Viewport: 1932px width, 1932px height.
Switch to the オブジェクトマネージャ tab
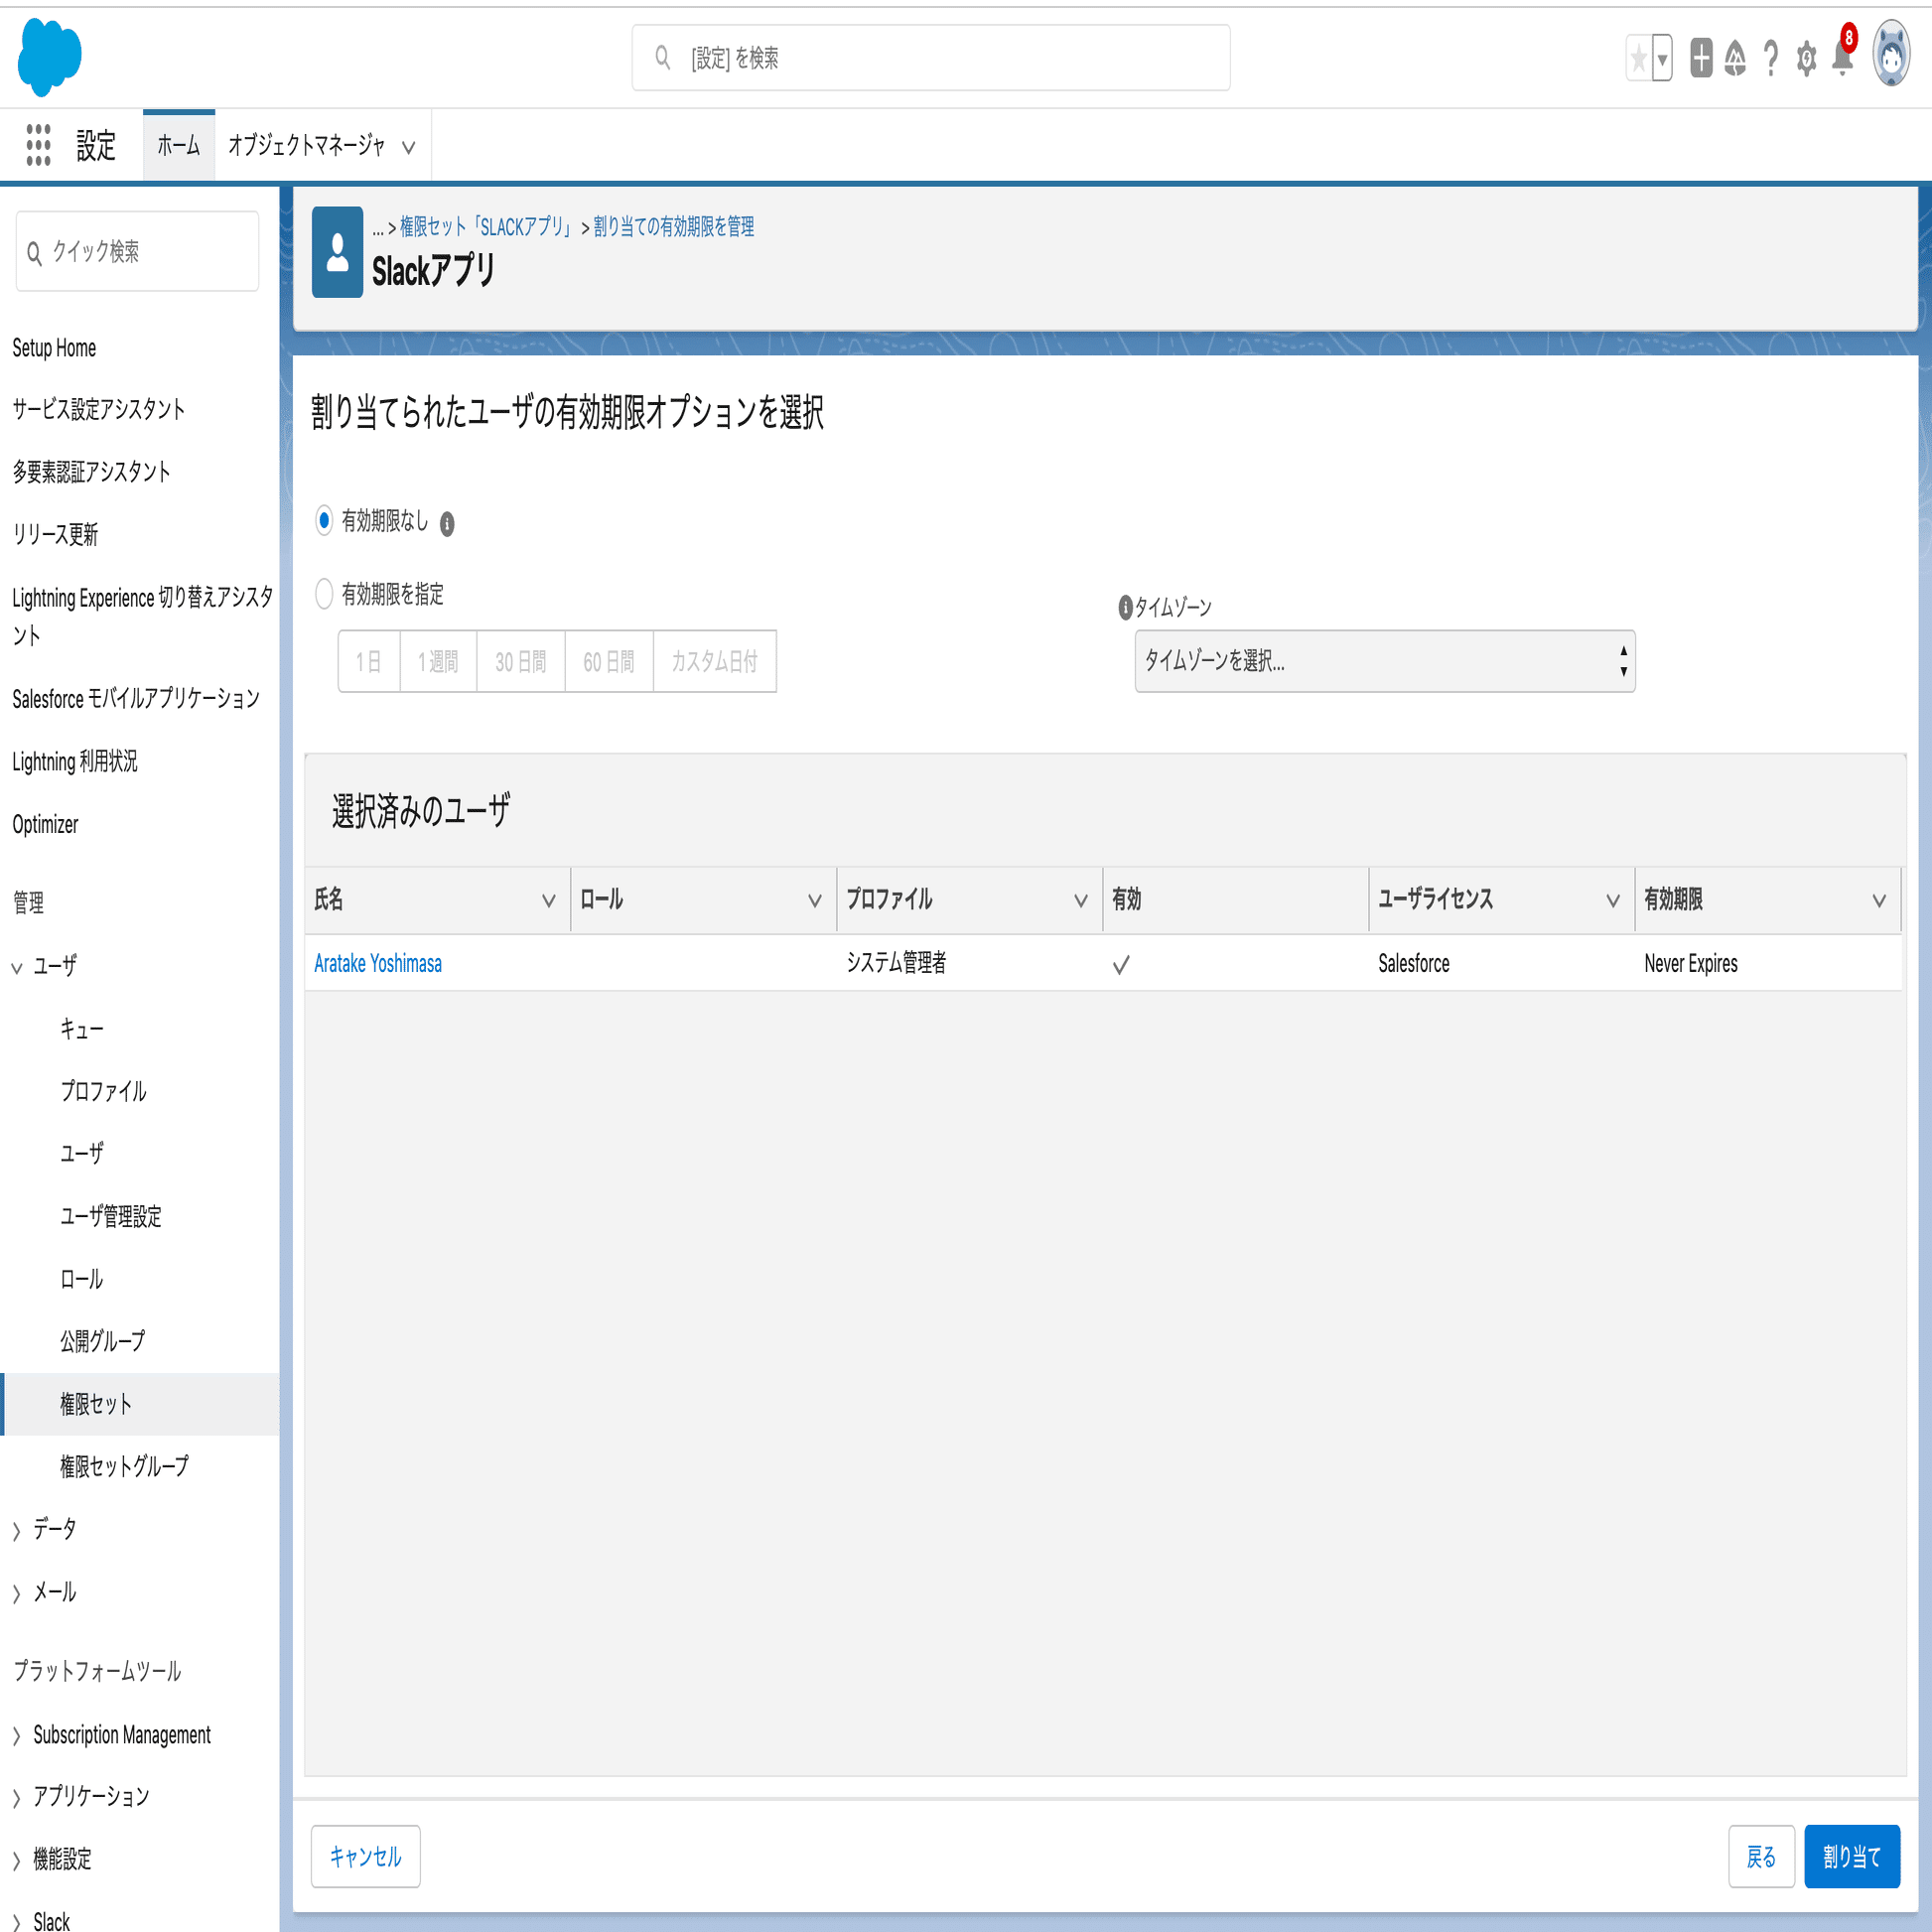click(306, 145)
